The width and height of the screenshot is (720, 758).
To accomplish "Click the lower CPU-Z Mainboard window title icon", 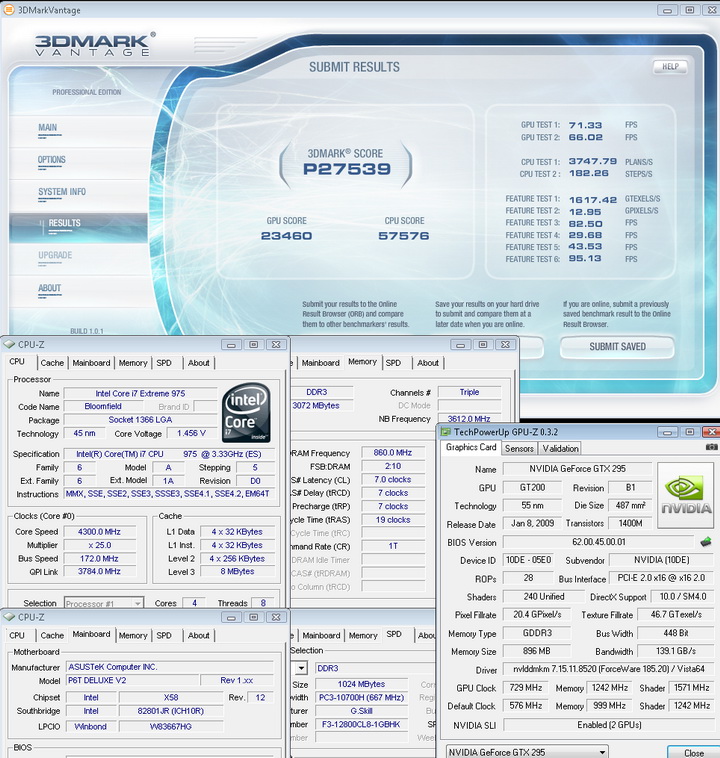I will 9,617.
